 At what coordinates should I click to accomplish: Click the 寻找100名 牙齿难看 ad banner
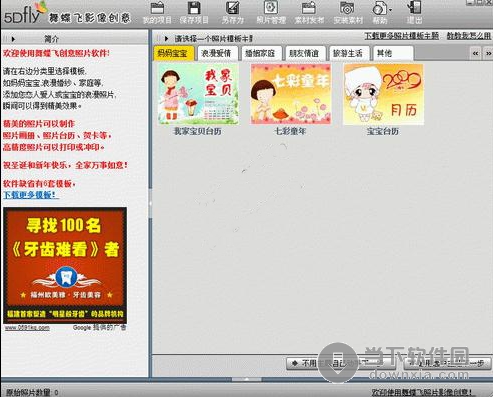pos(65,265)
